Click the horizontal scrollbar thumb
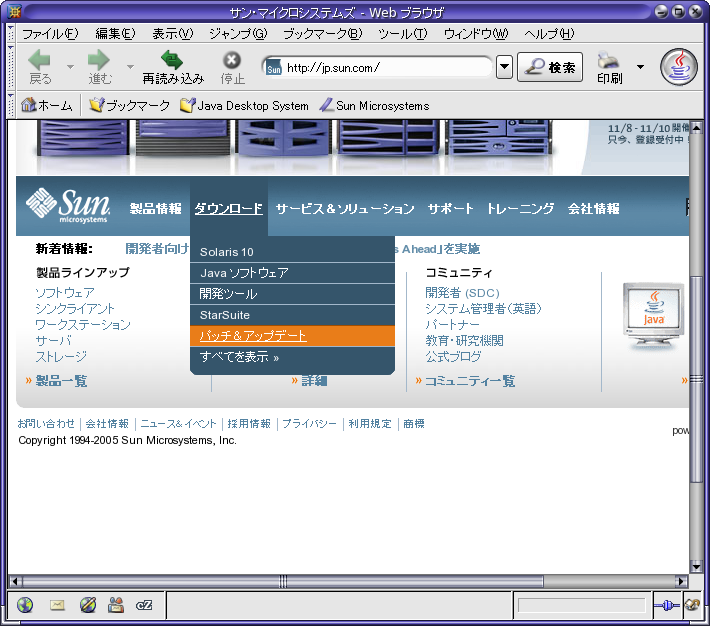The width and height of the screenshot is (710, 626). pyautogui.click(x=283, y=581)
